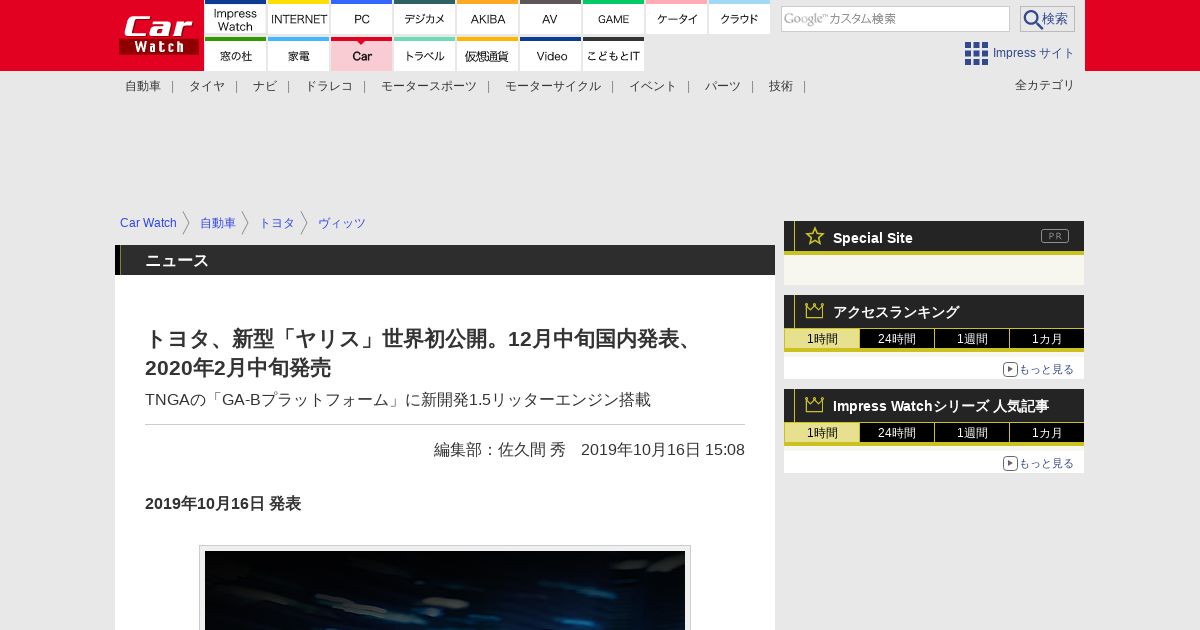The image size is (1200, 630).
Task: Expand the 全カテゴリ list
Action: [1045, 85]
